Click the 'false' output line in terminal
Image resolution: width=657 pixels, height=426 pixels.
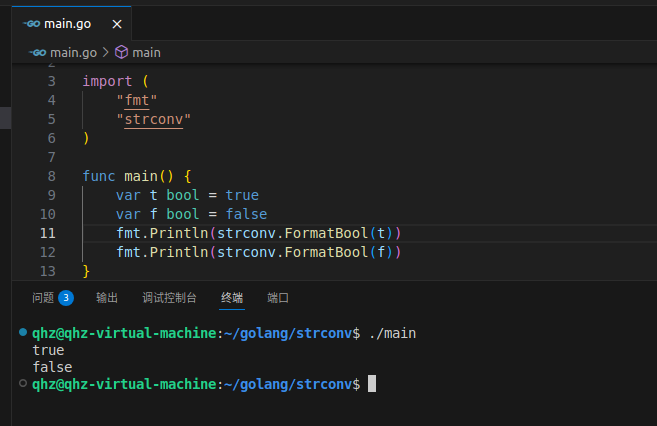[53, 367]
